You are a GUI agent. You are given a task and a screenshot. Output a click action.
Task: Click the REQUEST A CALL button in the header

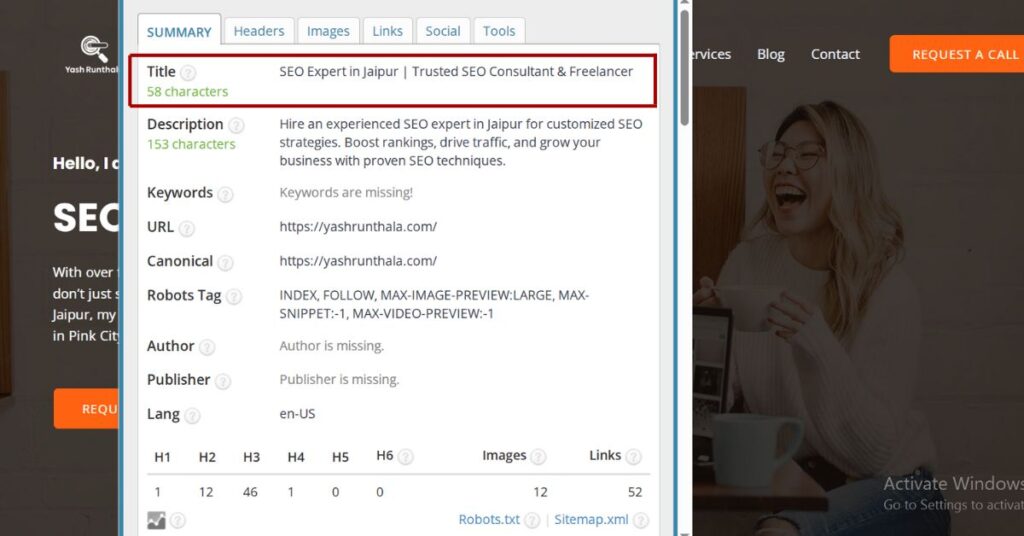click(x=957, y=54)
